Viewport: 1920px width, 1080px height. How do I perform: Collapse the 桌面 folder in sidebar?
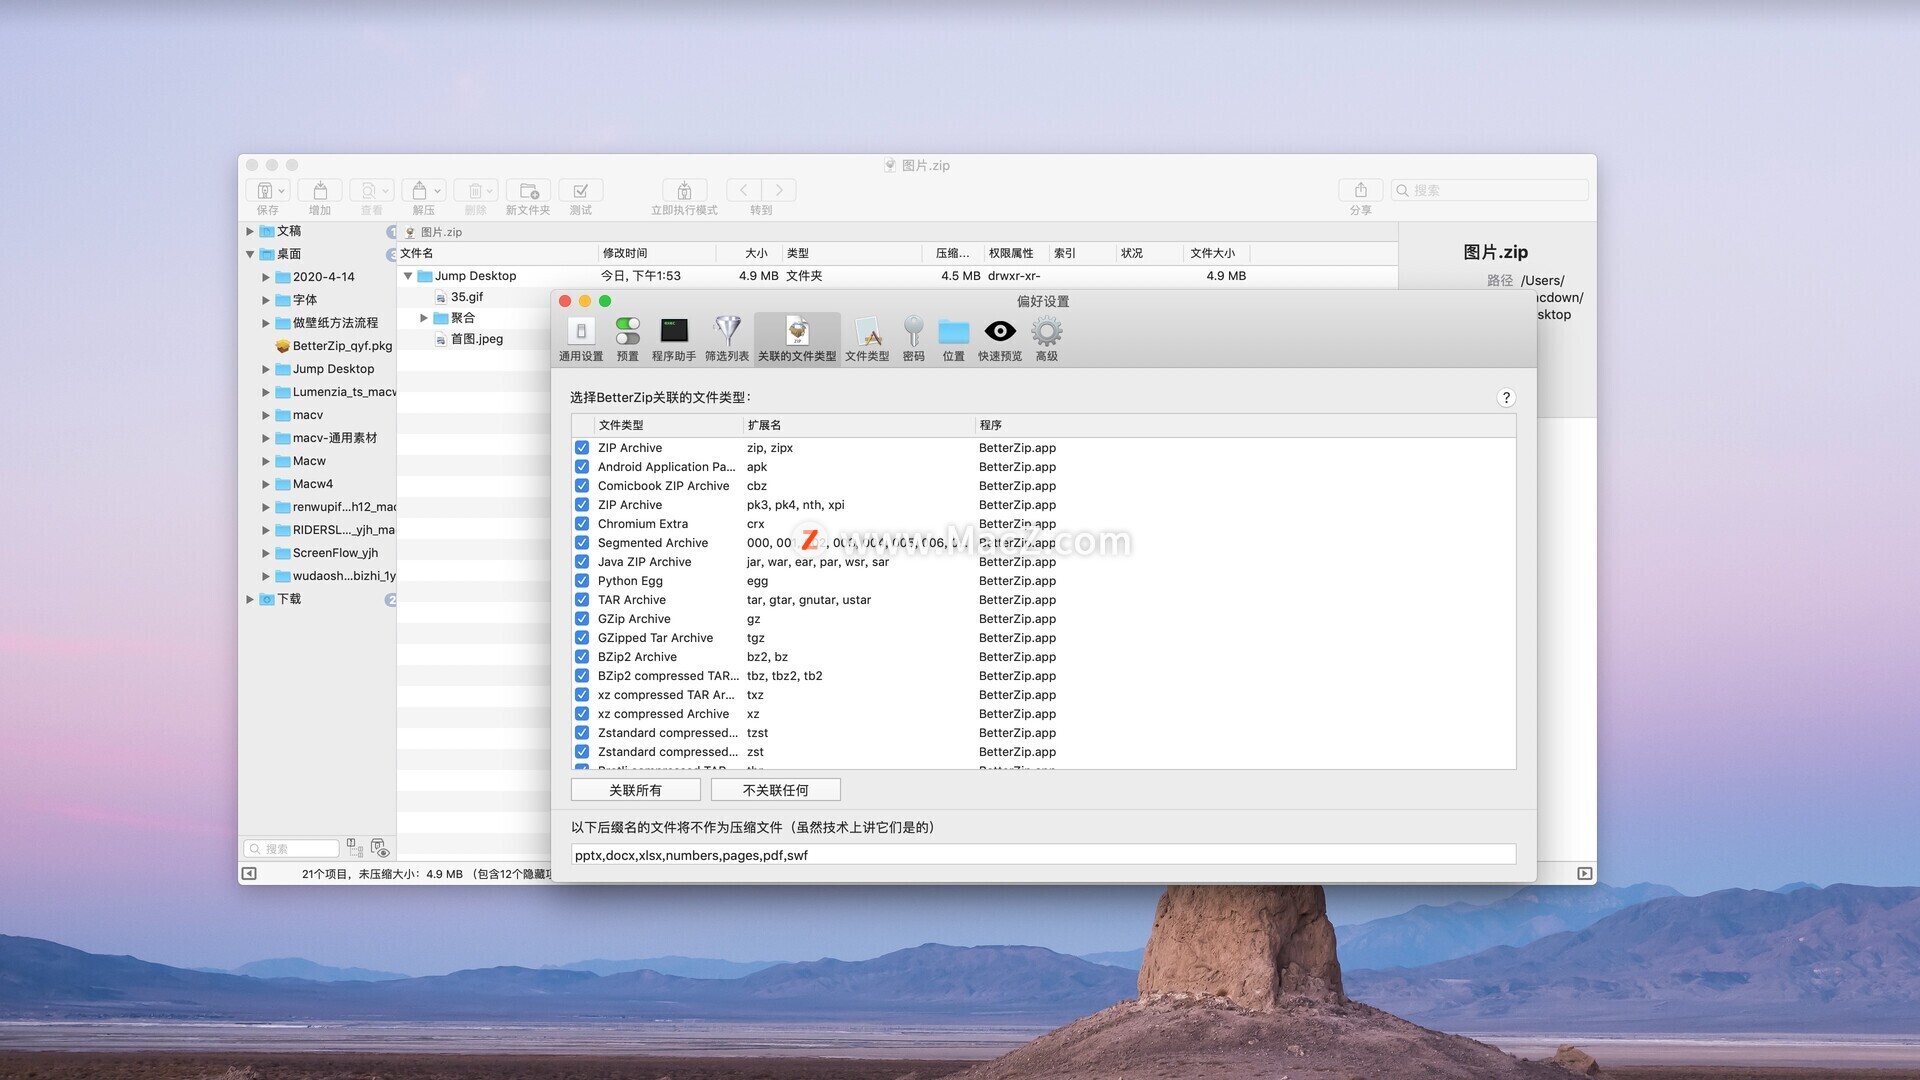[250, 254]
